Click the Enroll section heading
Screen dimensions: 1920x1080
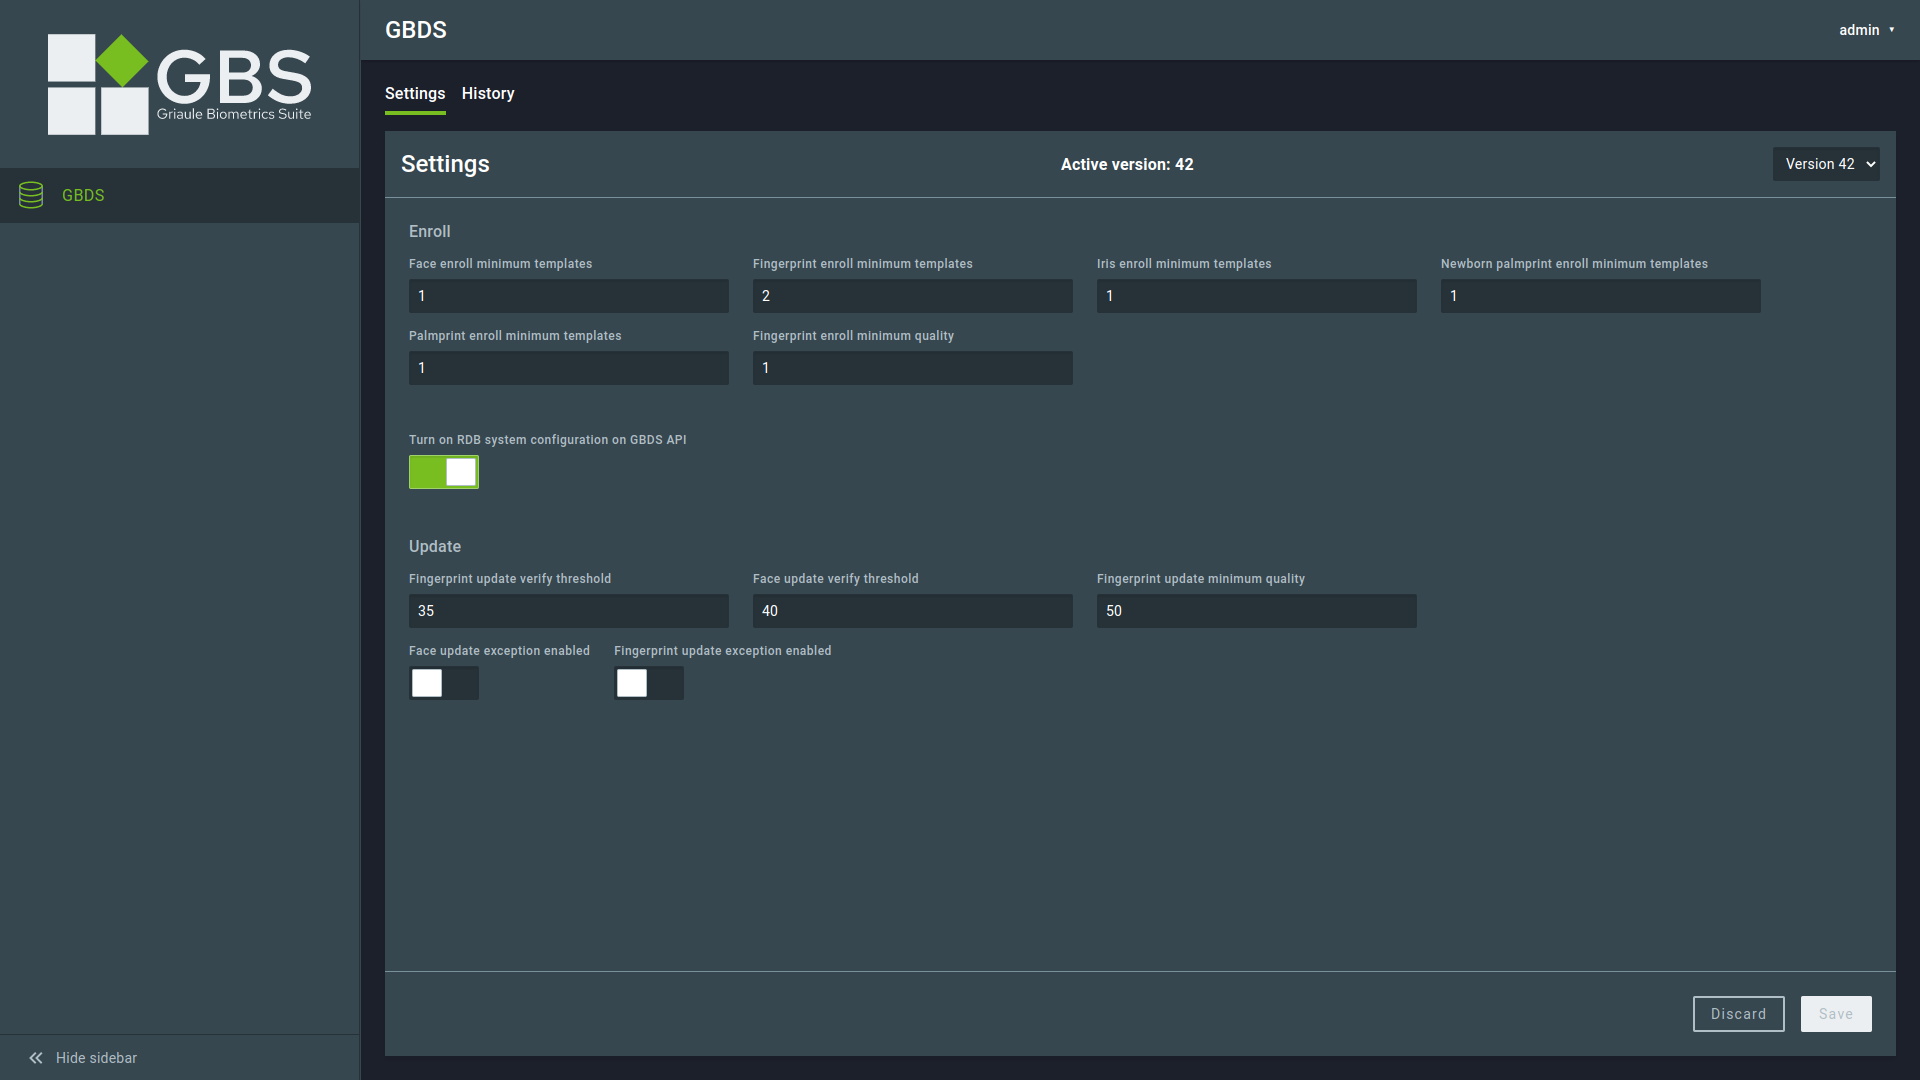(430, 231)
